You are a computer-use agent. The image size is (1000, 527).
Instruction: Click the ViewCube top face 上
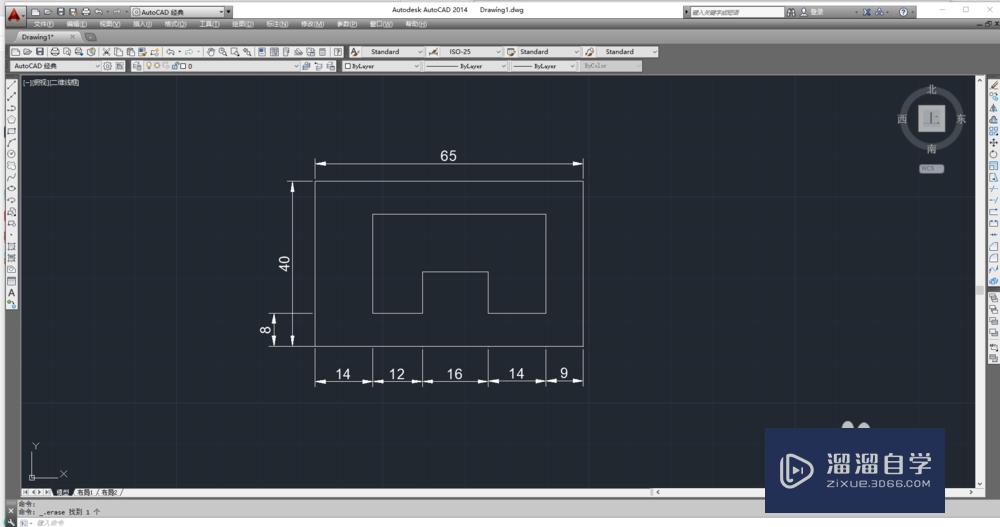[932, 119]
